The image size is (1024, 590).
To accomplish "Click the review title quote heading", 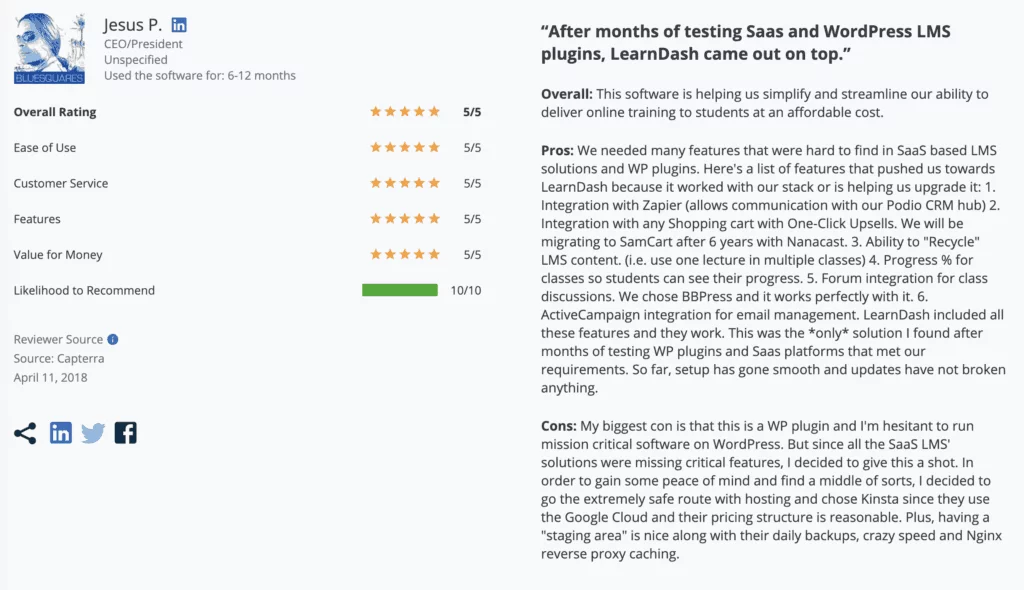I will pos(745,42).
